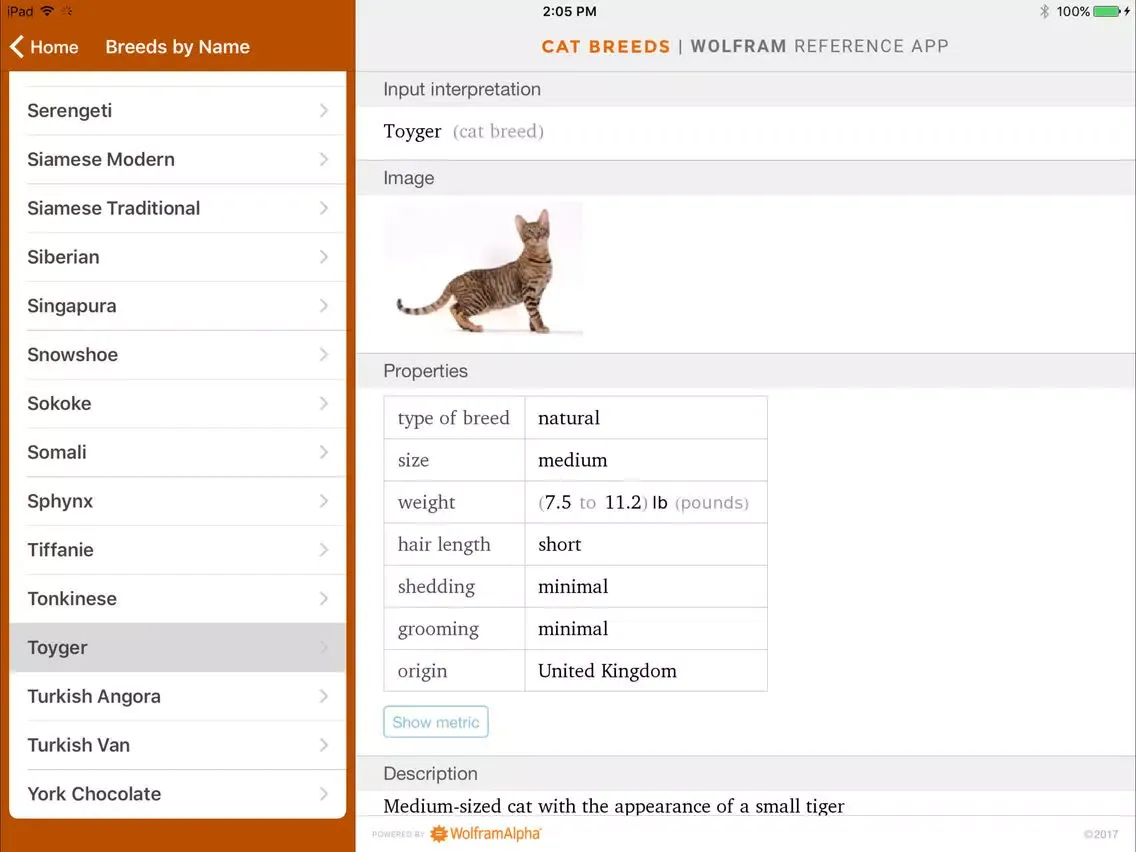Open the Snowshoe breed page

(x=178, y=355)
